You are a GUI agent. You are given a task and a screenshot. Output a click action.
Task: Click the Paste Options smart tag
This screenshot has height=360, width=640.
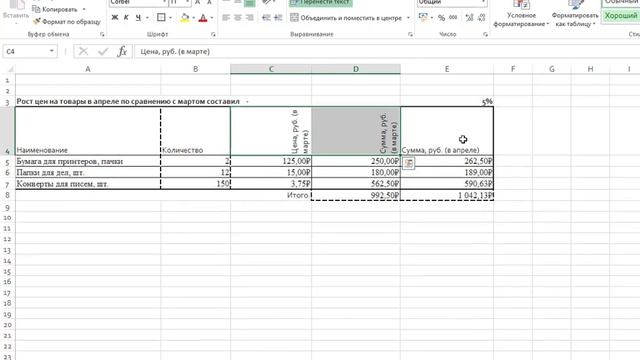point(409,163)
